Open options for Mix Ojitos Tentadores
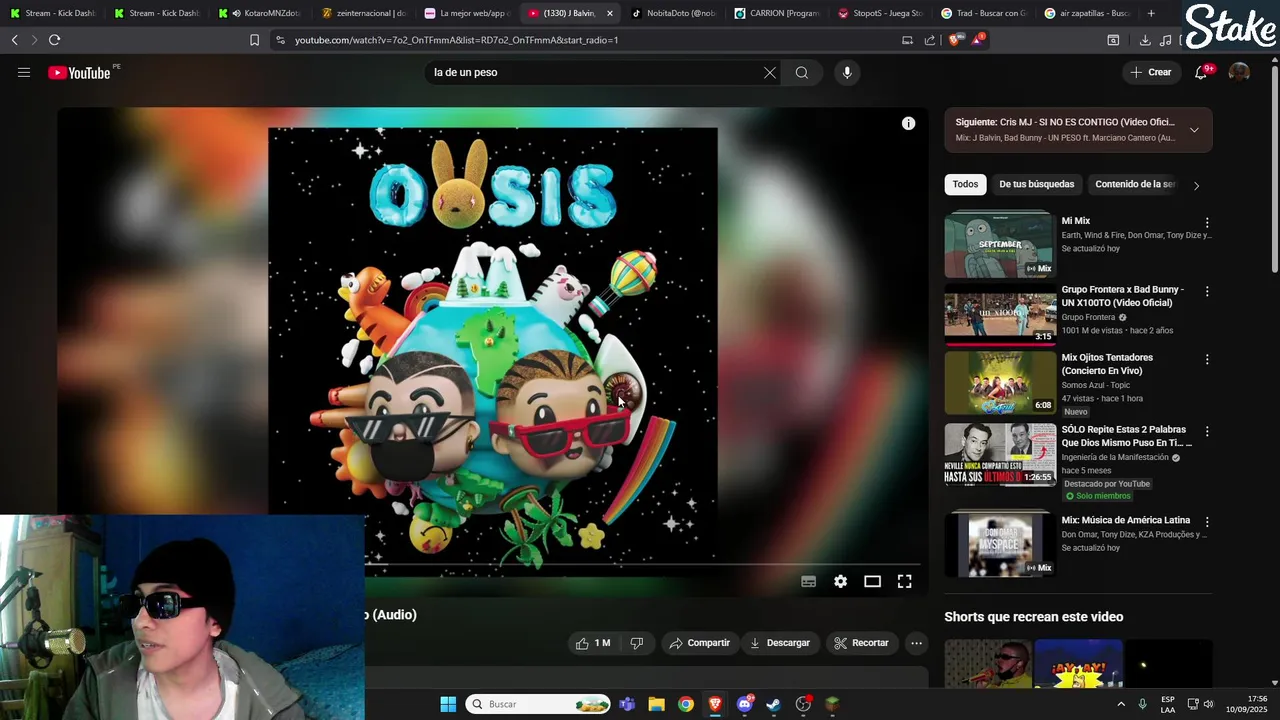The height and width of the screenshot is (720, 1280). tap(1207, 359)
